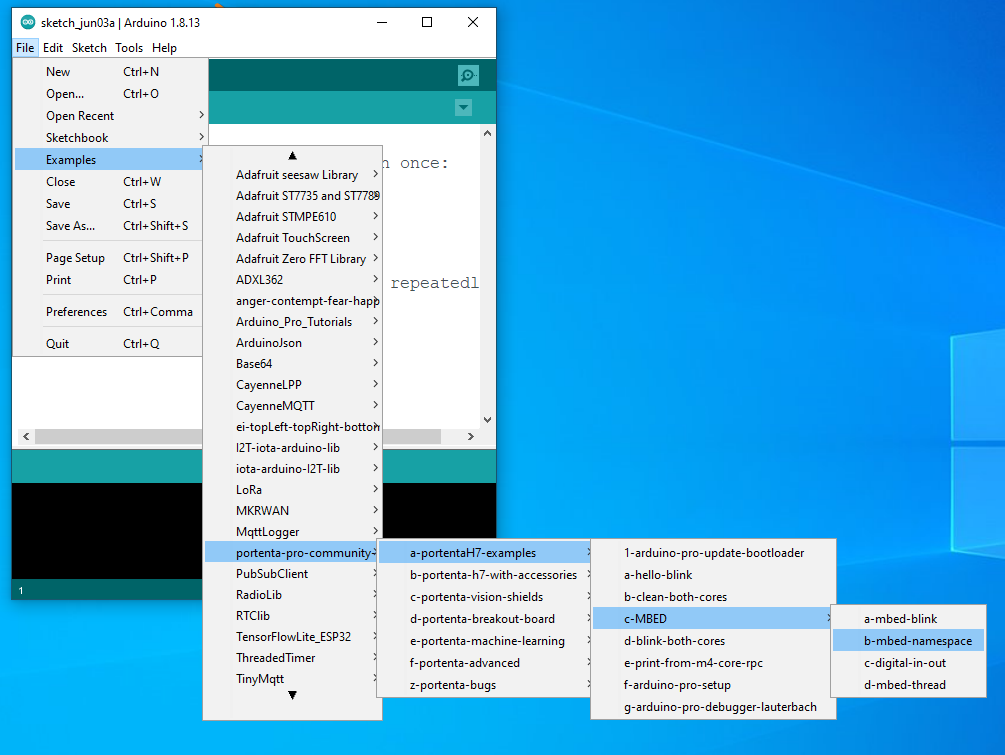
Task: Expand ArduinoJson examples
Action: click(292, 343)
